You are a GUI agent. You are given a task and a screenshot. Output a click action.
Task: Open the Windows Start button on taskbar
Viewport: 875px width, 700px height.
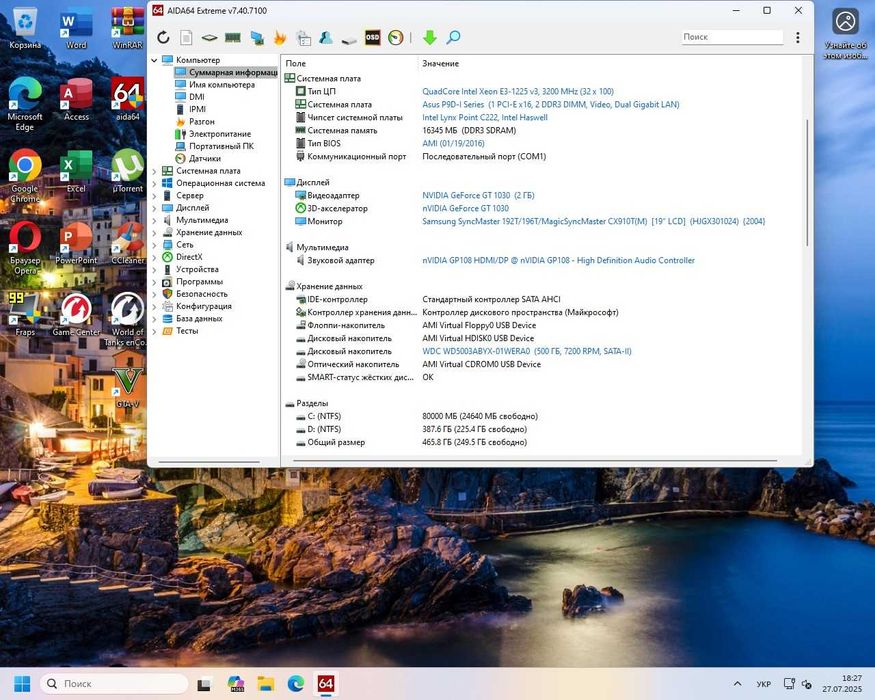[x=22, y=684]
